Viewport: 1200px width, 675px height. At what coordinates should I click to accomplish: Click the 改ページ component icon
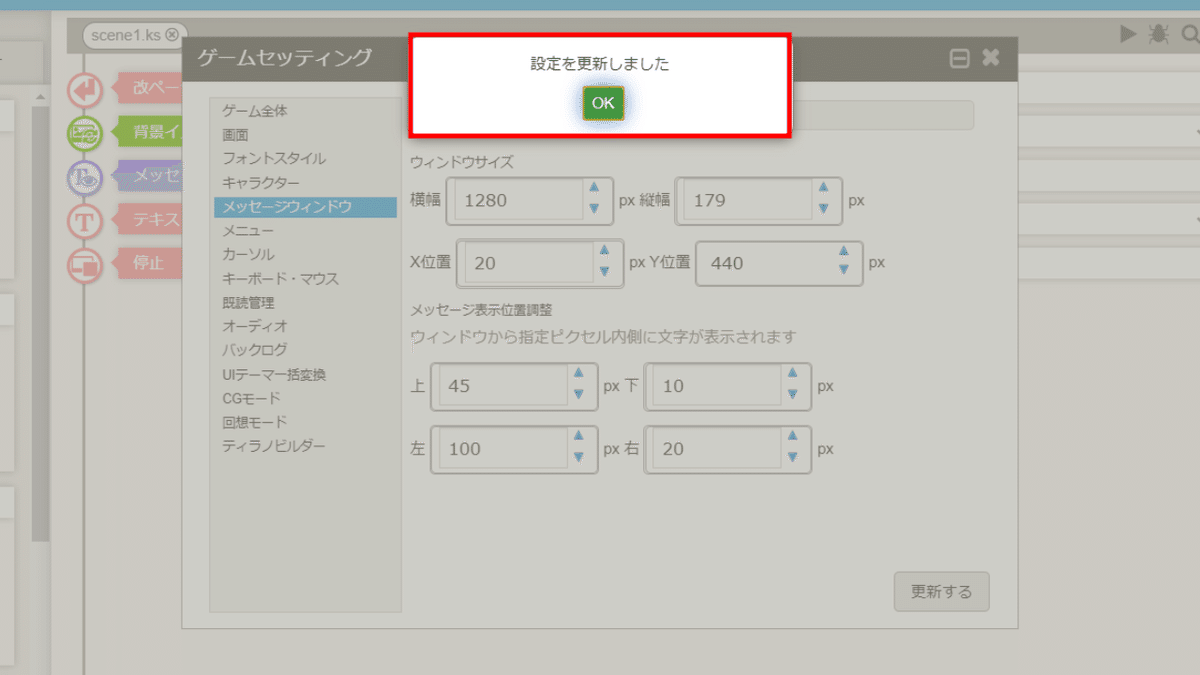click(86, 90)
